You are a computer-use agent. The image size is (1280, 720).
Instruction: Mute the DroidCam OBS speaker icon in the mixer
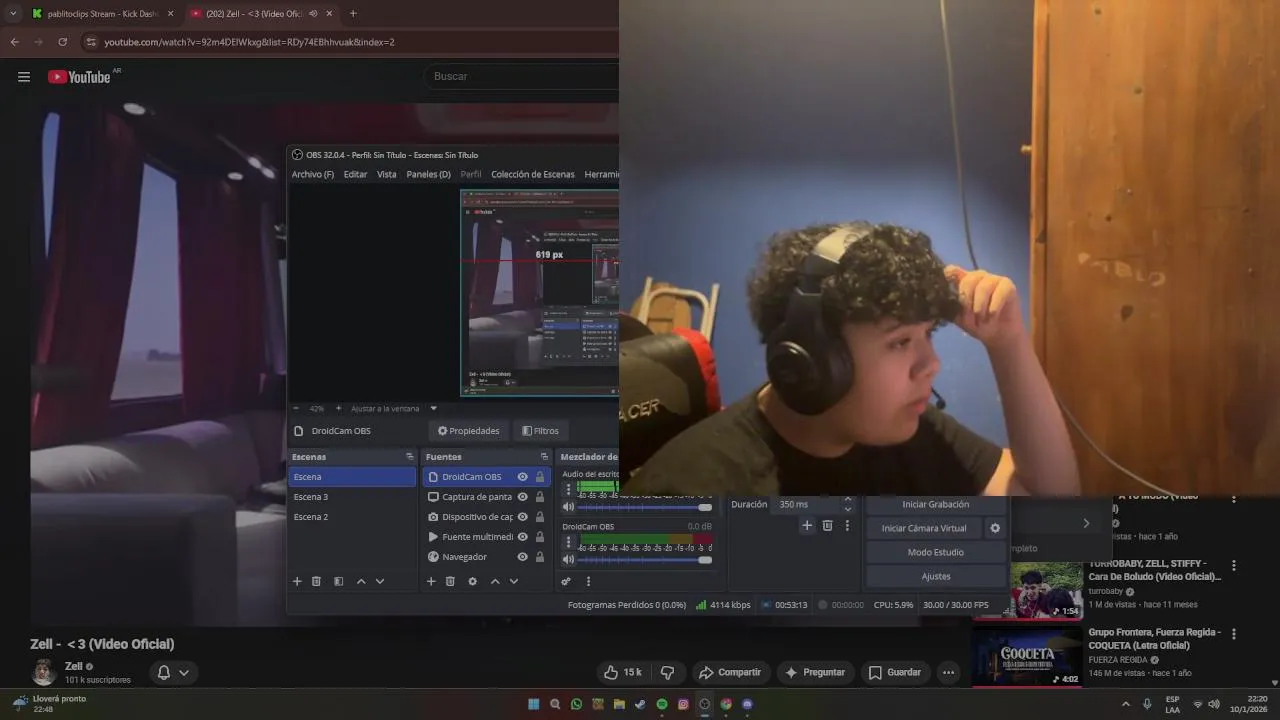coord(568,560)
